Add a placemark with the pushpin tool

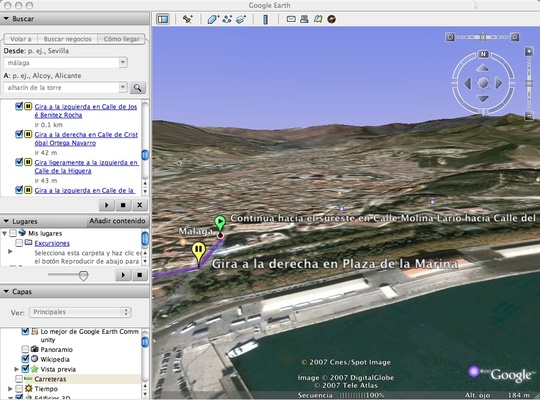coord(188,19)
